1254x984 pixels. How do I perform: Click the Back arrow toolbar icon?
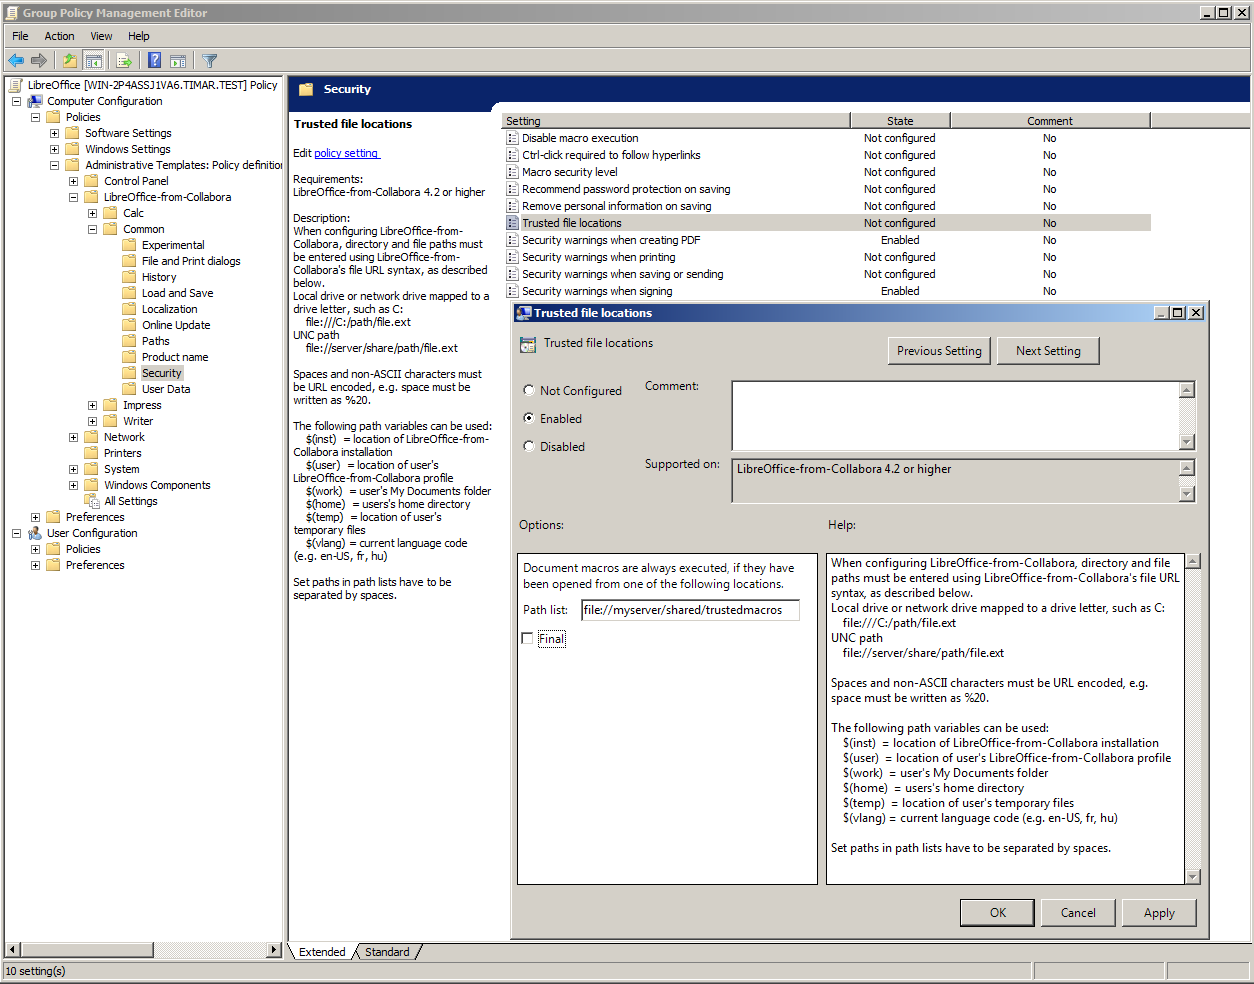pyautogui.click(x=16, y=61)
